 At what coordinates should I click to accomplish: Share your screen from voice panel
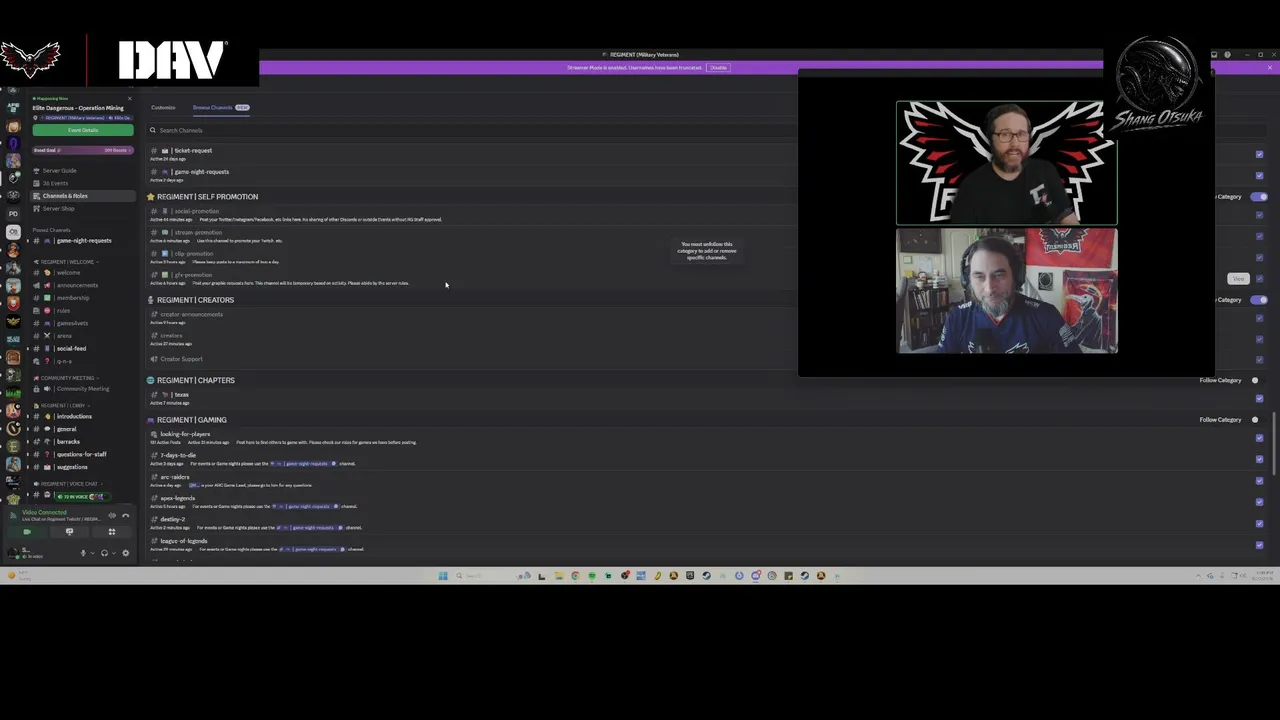[69, 532]
